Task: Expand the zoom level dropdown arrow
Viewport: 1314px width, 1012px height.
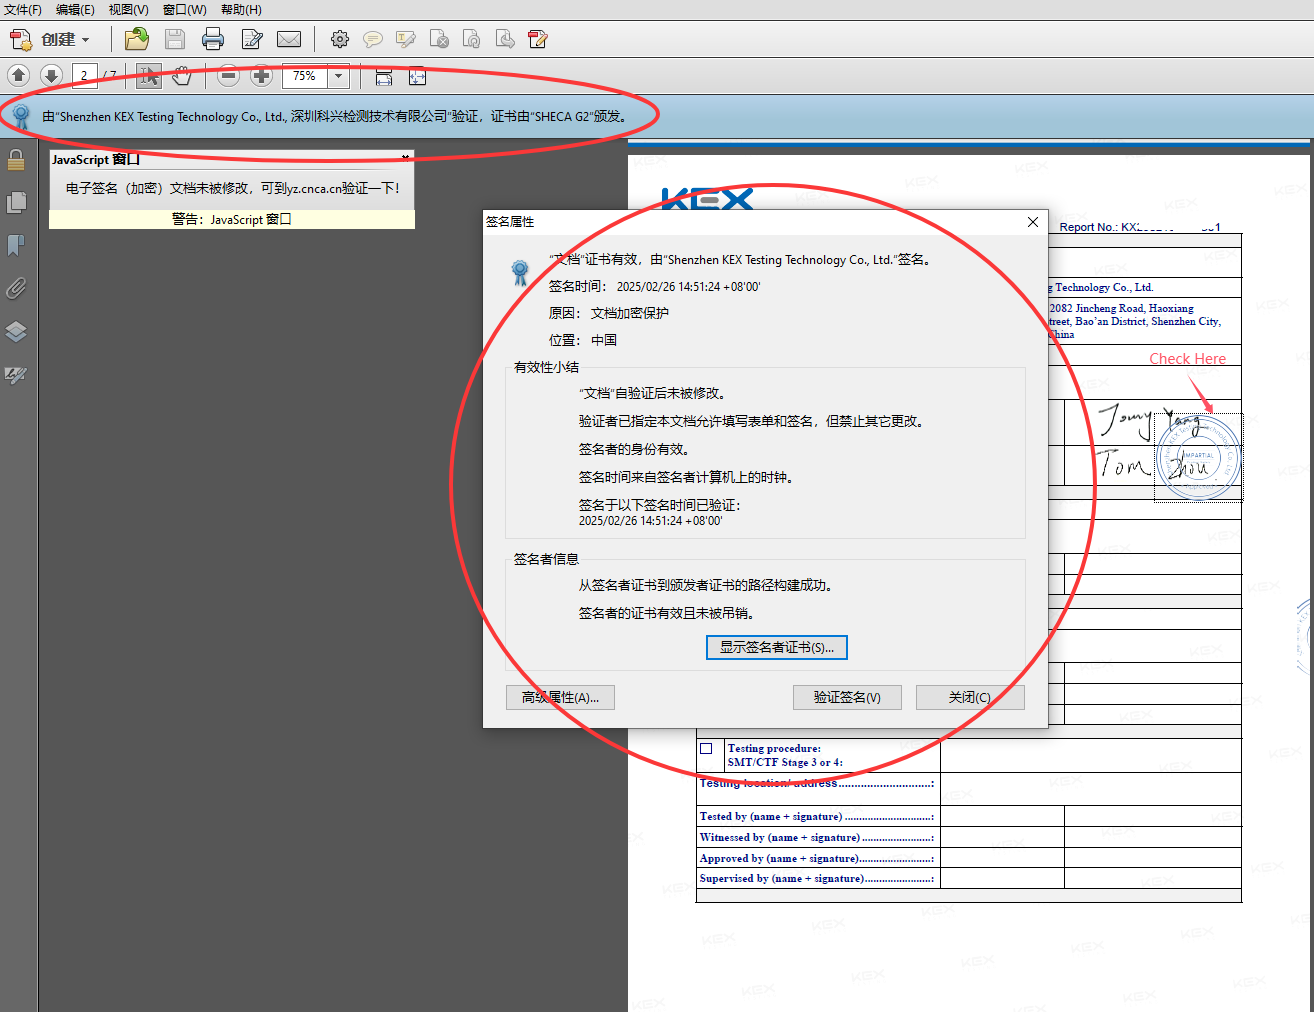Action: 339,76
